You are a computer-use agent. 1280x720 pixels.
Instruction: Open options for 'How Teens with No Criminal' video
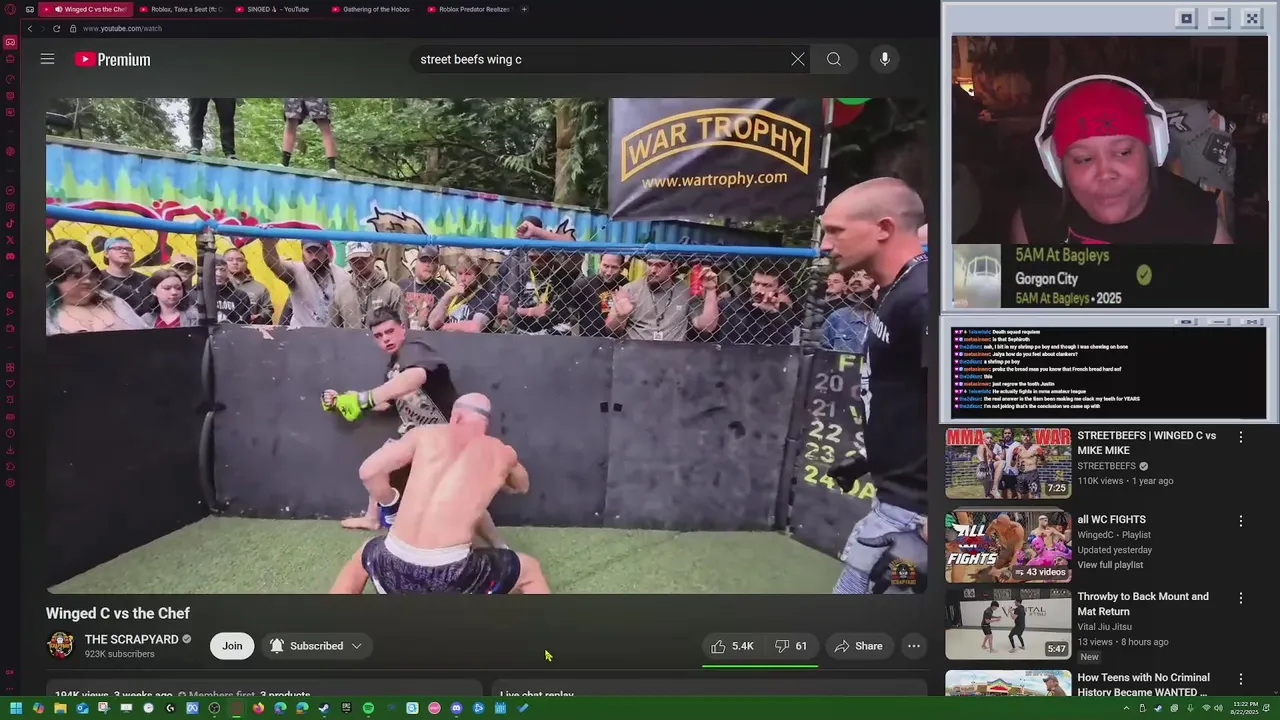pyautogui.click(x=1241, y=679)
